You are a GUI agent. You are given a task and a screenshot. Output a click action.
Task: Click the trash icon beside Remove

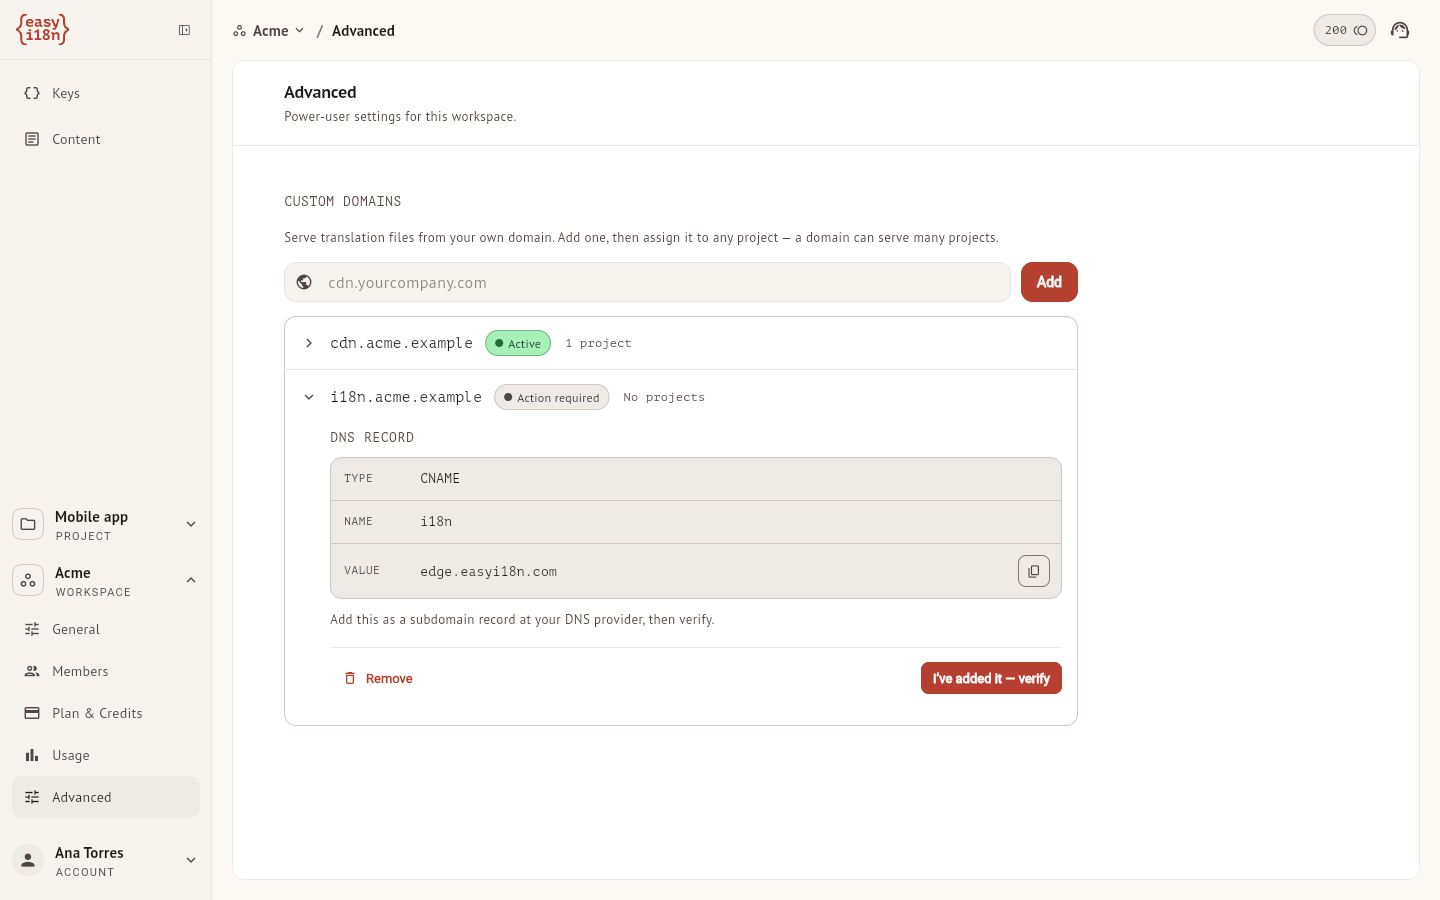(x=350, y=678)
